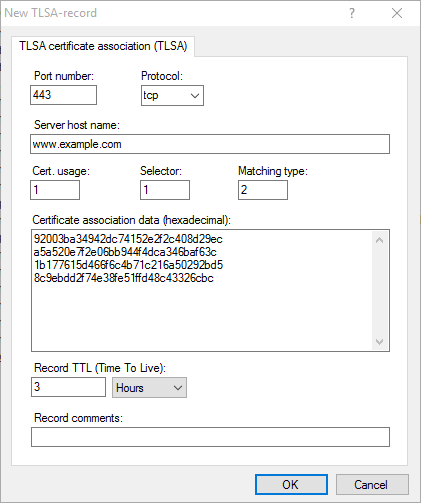Expand the Hours TTL unit dropdown
The height and width of the screenshot is (503, 421).
point(149,388)
